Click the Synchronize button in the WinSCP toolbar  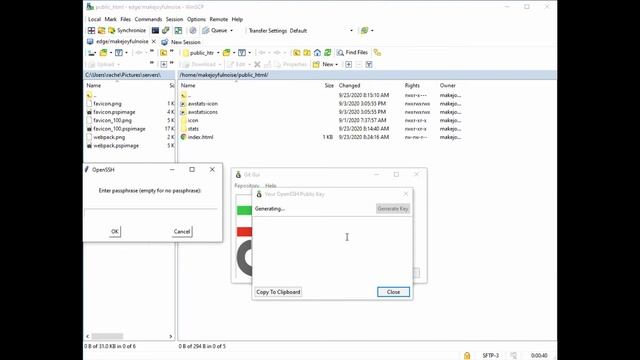[127, 31]
